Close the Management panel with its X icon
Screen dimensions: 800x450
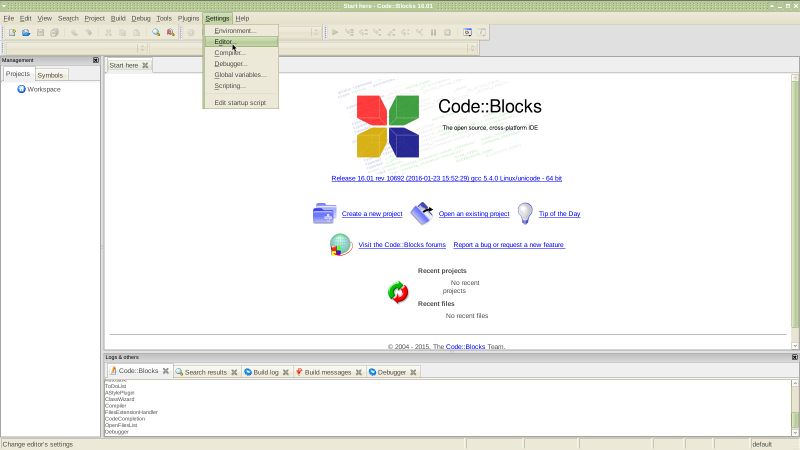96,60
